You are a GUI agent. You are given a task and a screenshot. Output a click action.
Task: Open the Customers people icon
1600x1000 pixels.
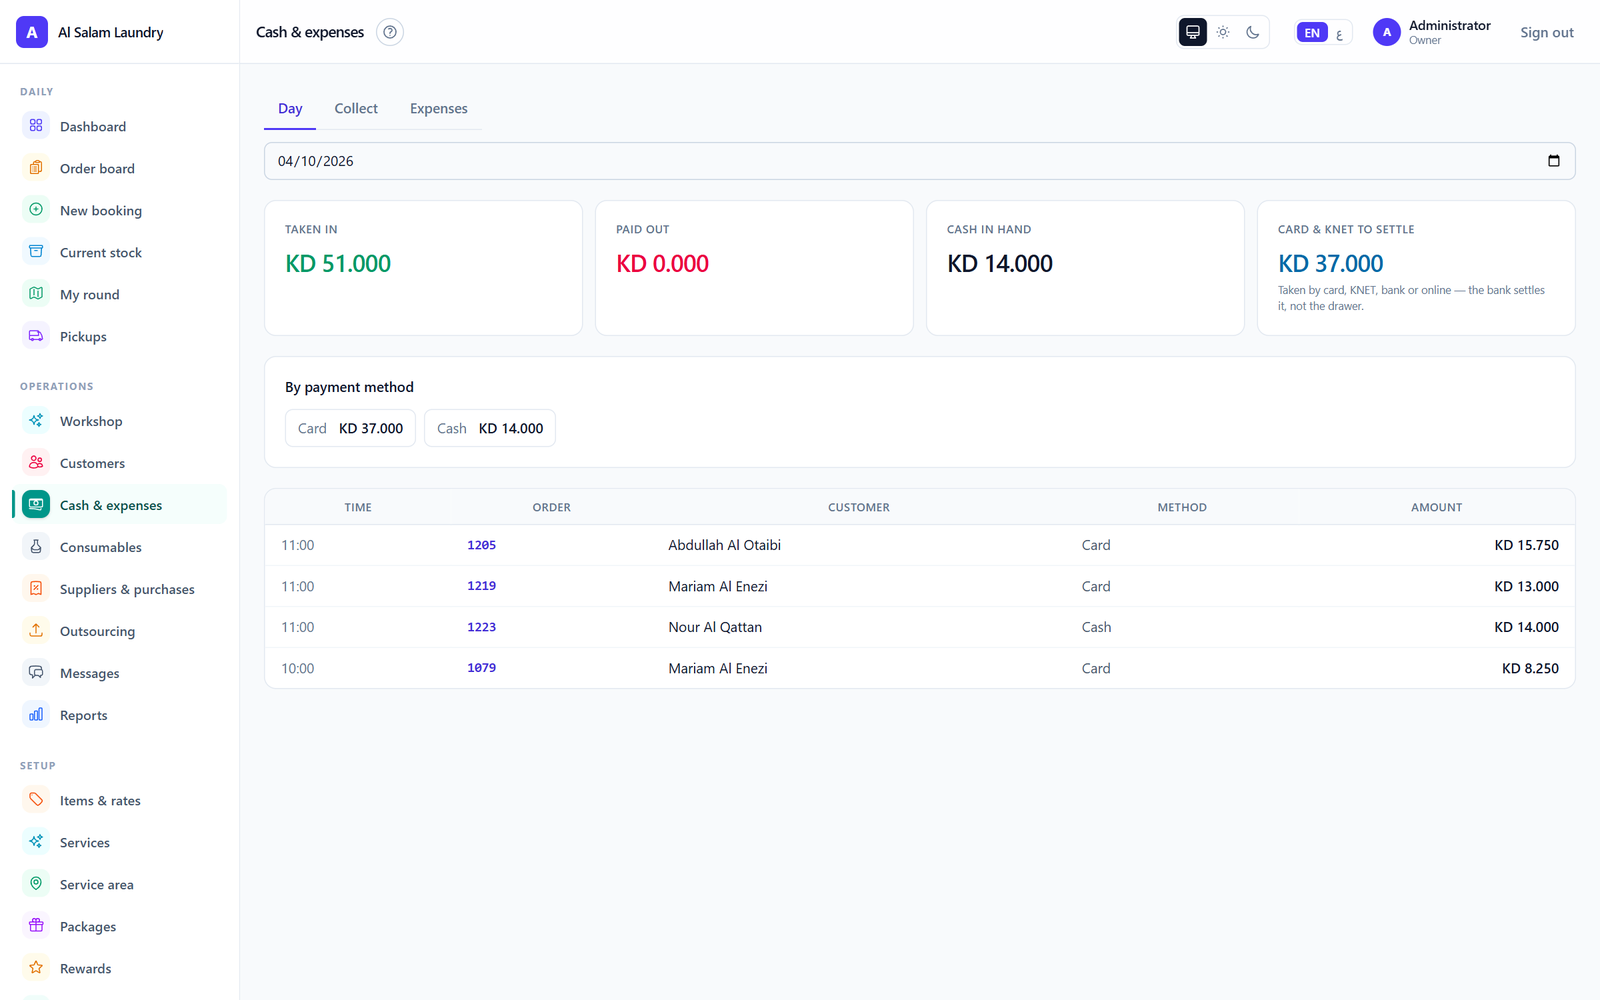pos(36,463)
